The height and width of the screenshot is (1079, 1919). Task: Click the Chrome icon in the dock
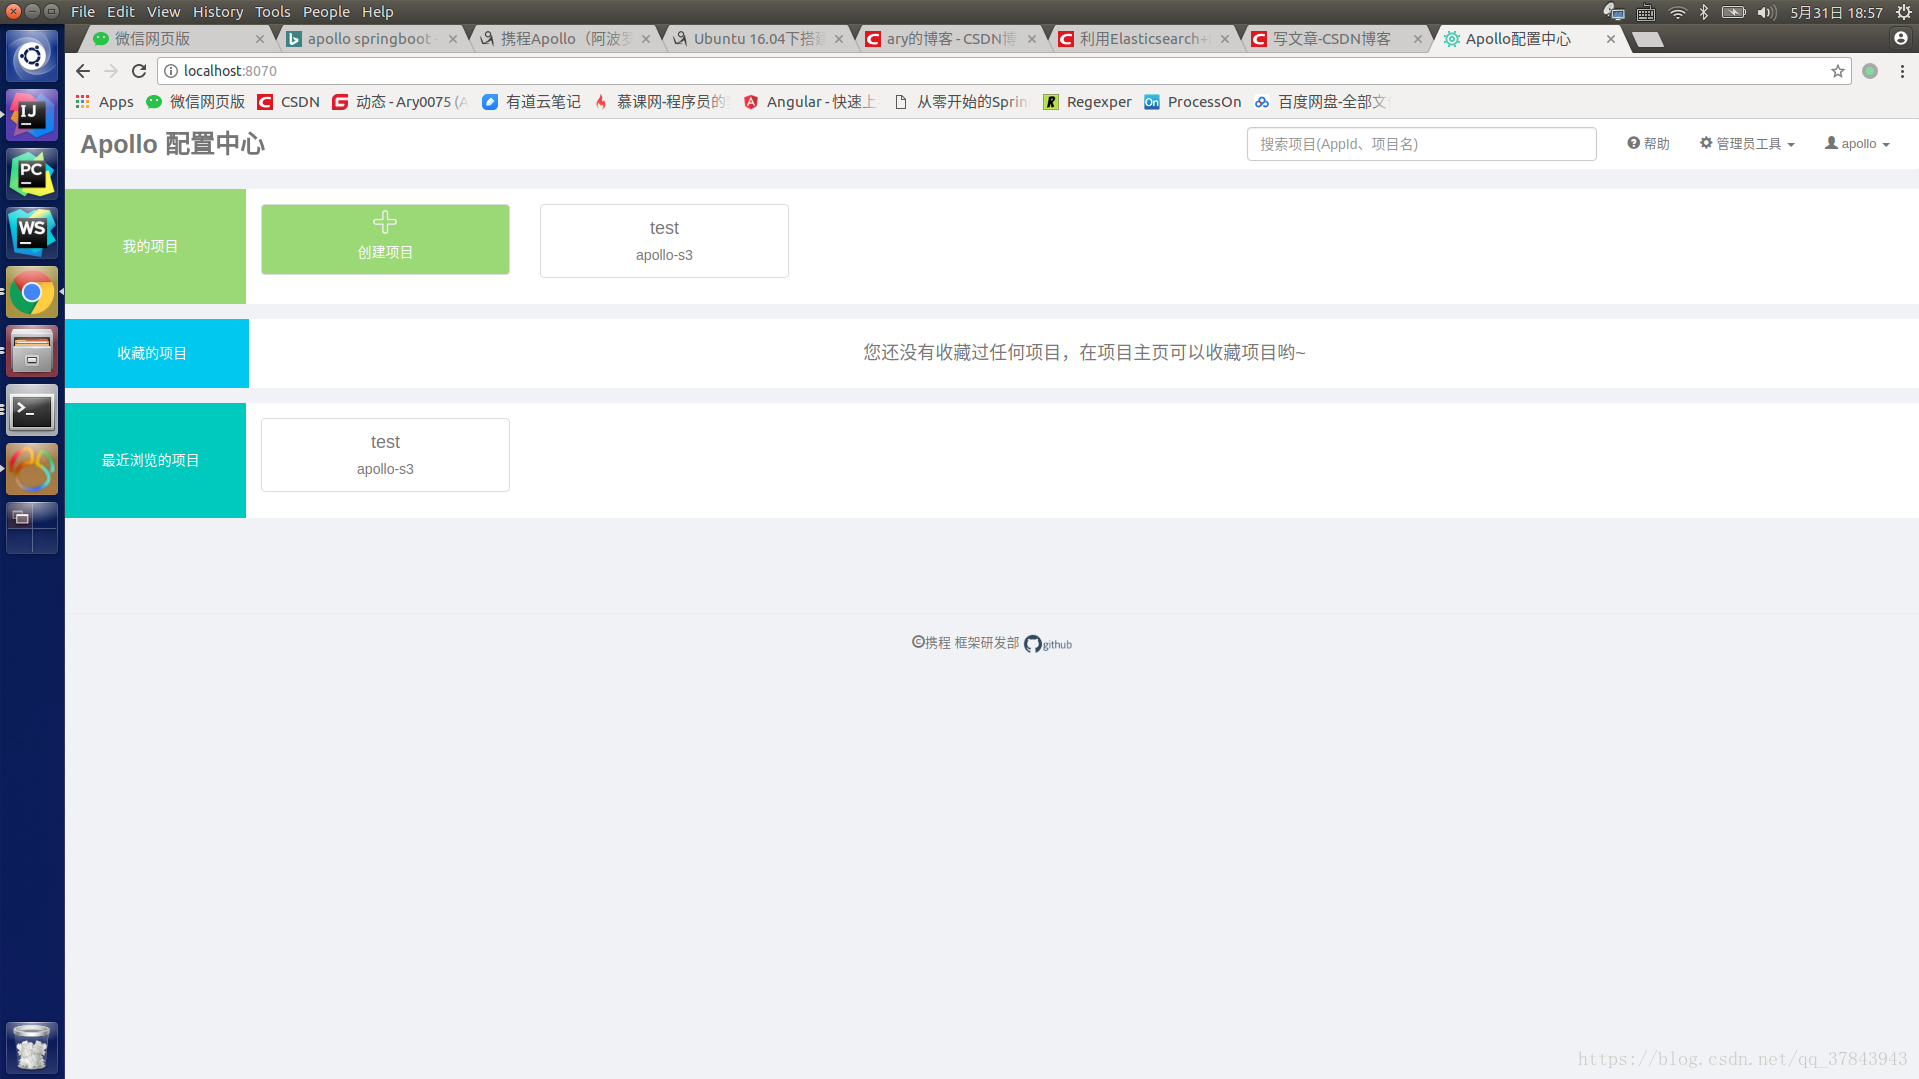click(x=32, y=292)
